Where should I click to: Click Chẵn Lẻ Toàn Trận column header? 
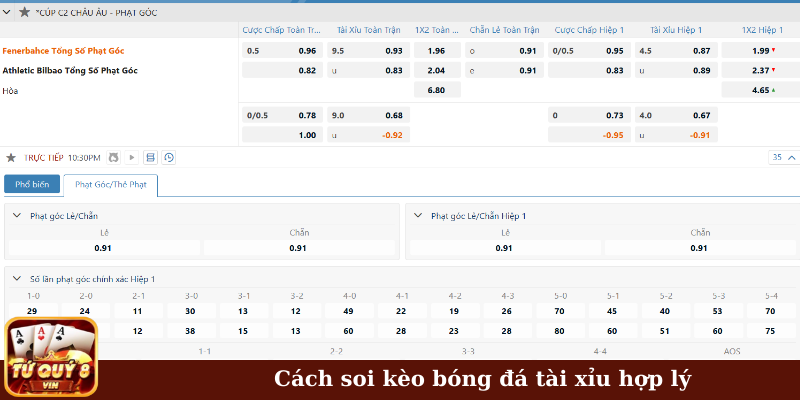(505, 30)
